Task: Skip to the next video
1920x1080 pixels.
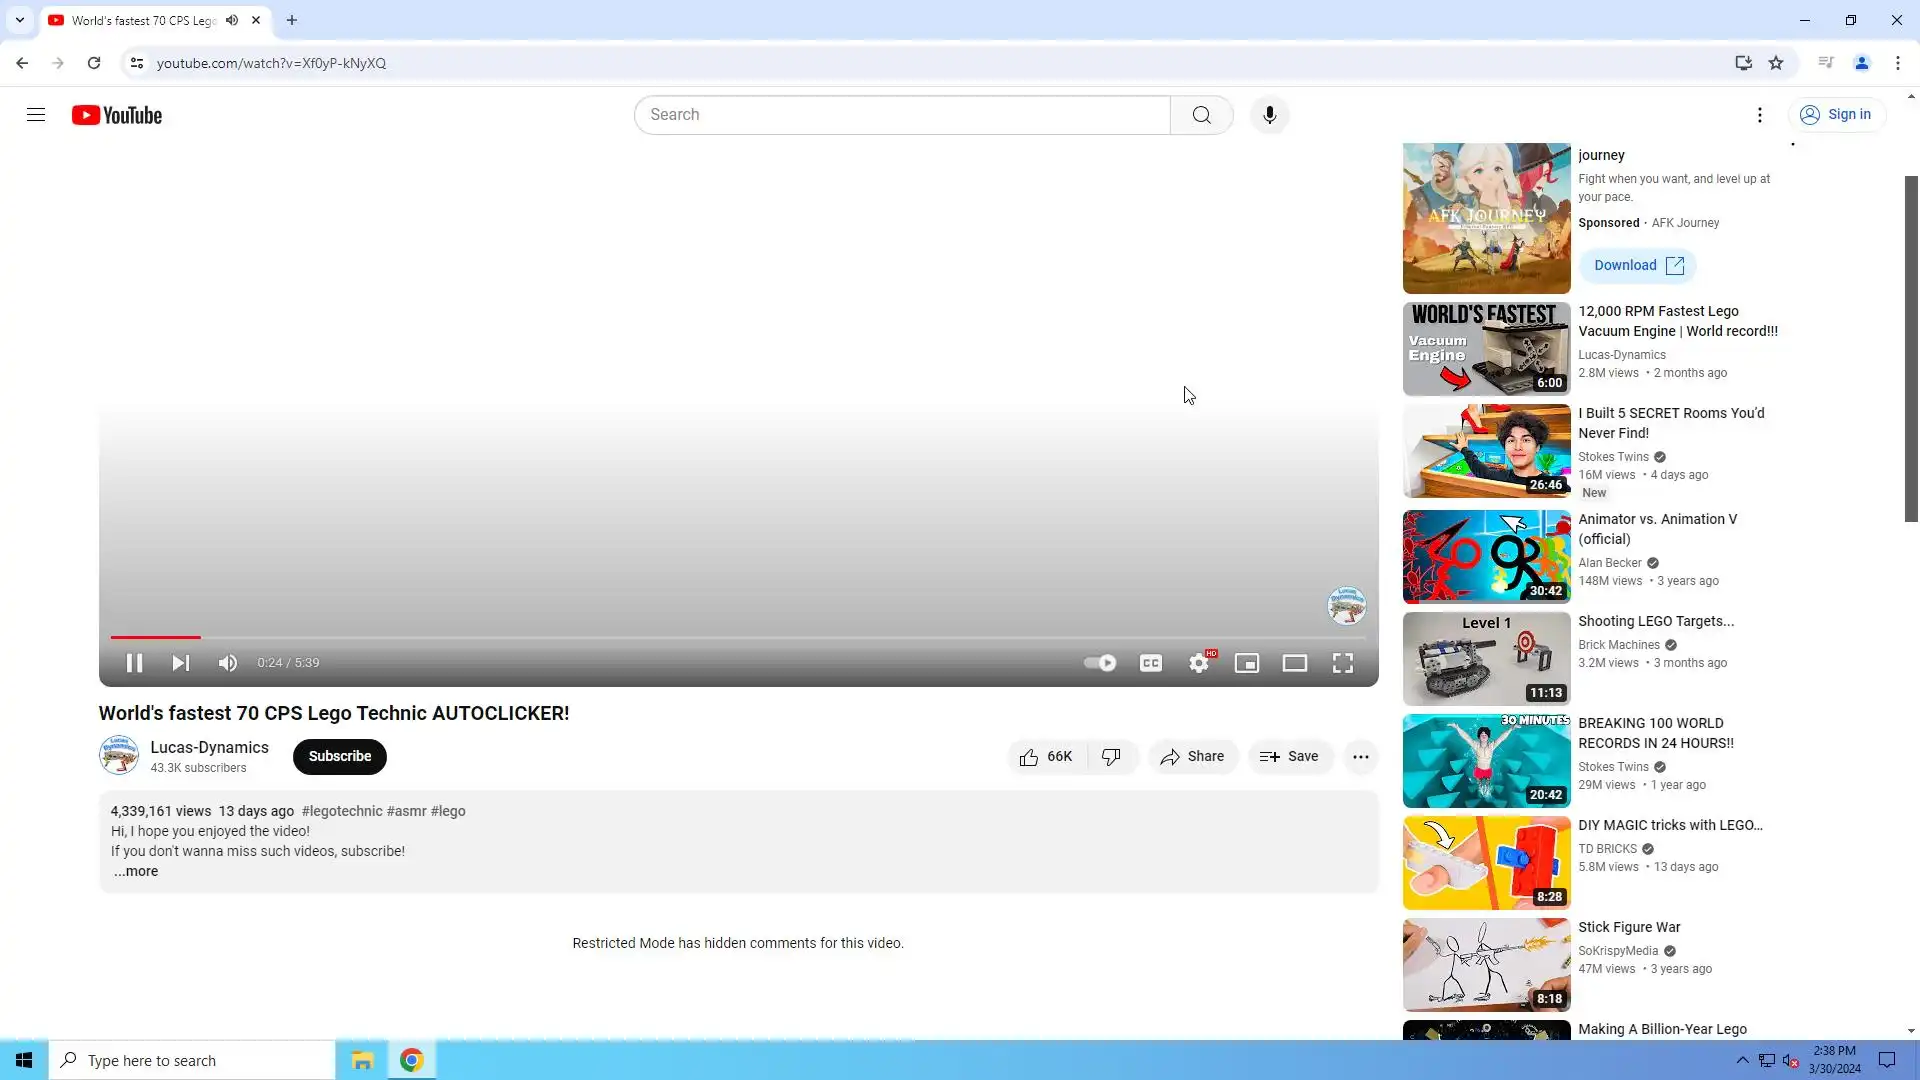Action: click(x=181, y=663)
